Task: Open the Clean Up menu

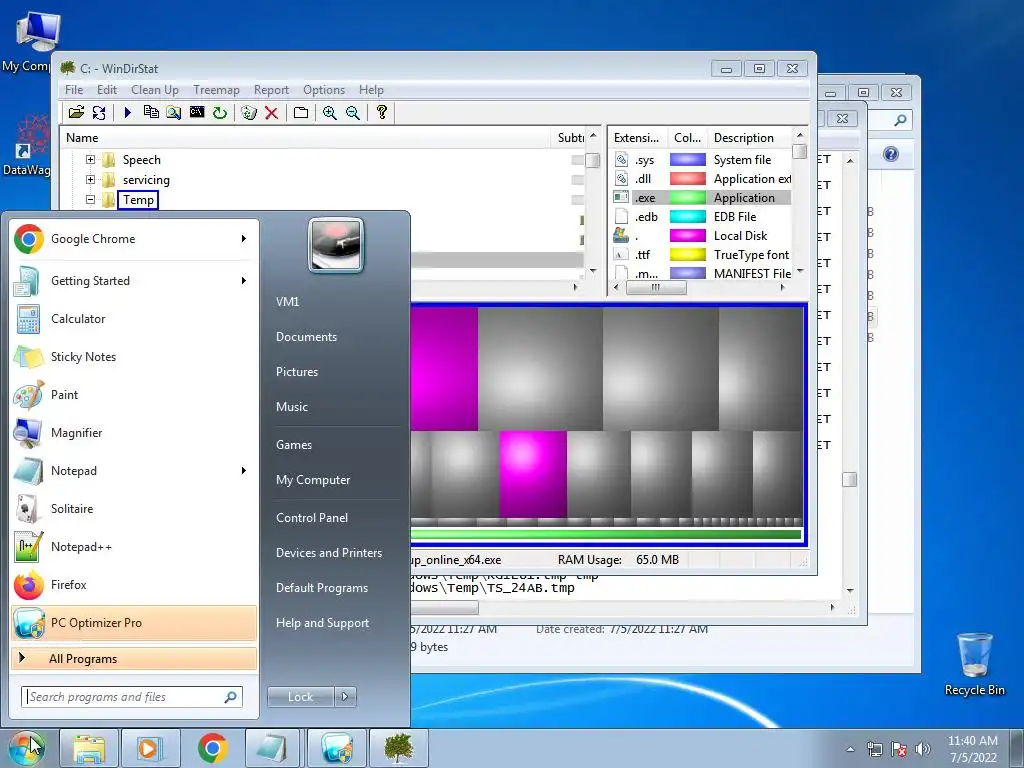Action: (155, 89)
